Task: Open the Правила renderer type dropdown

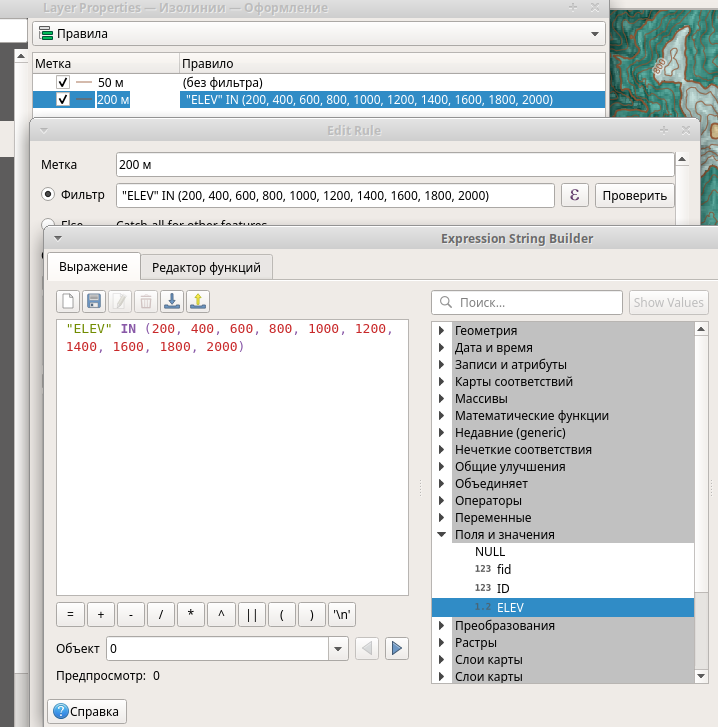Action: coord(318,34)
